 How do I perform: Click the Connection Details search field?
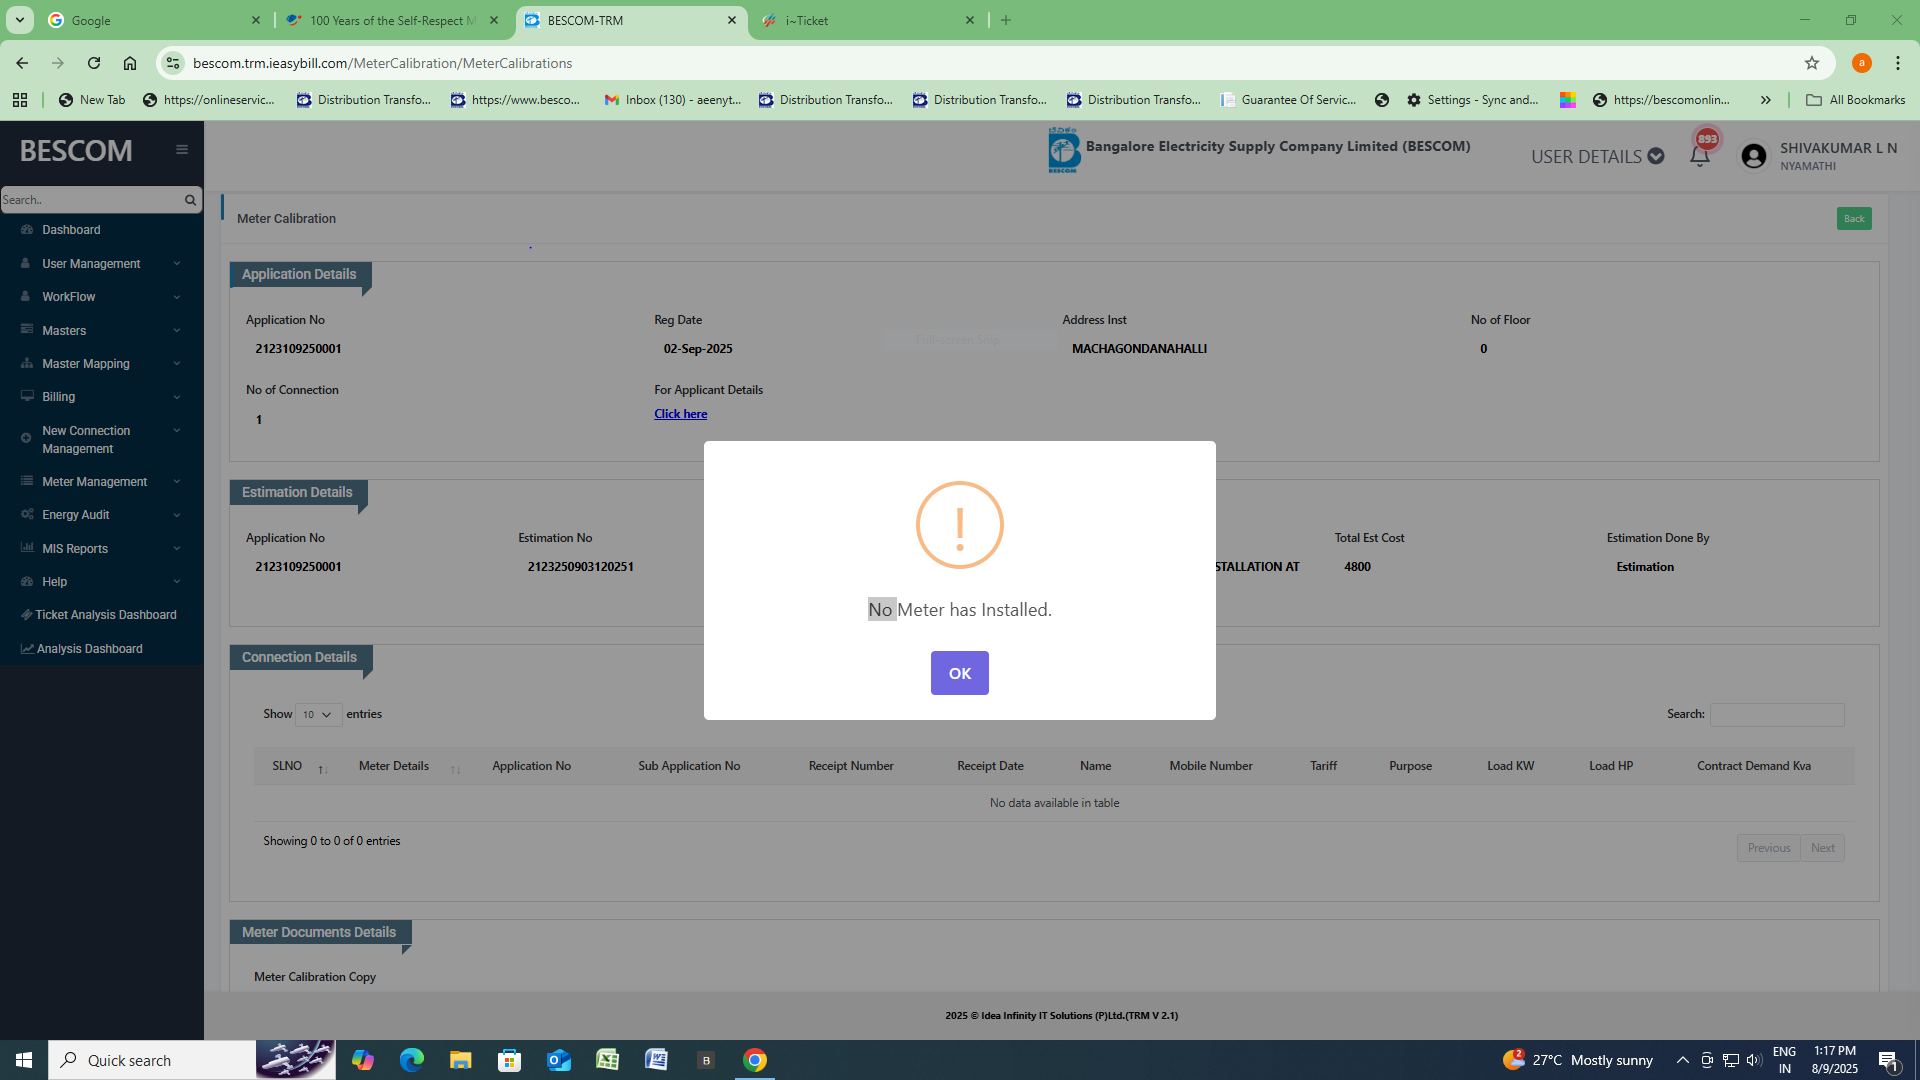pos(1776,714)
